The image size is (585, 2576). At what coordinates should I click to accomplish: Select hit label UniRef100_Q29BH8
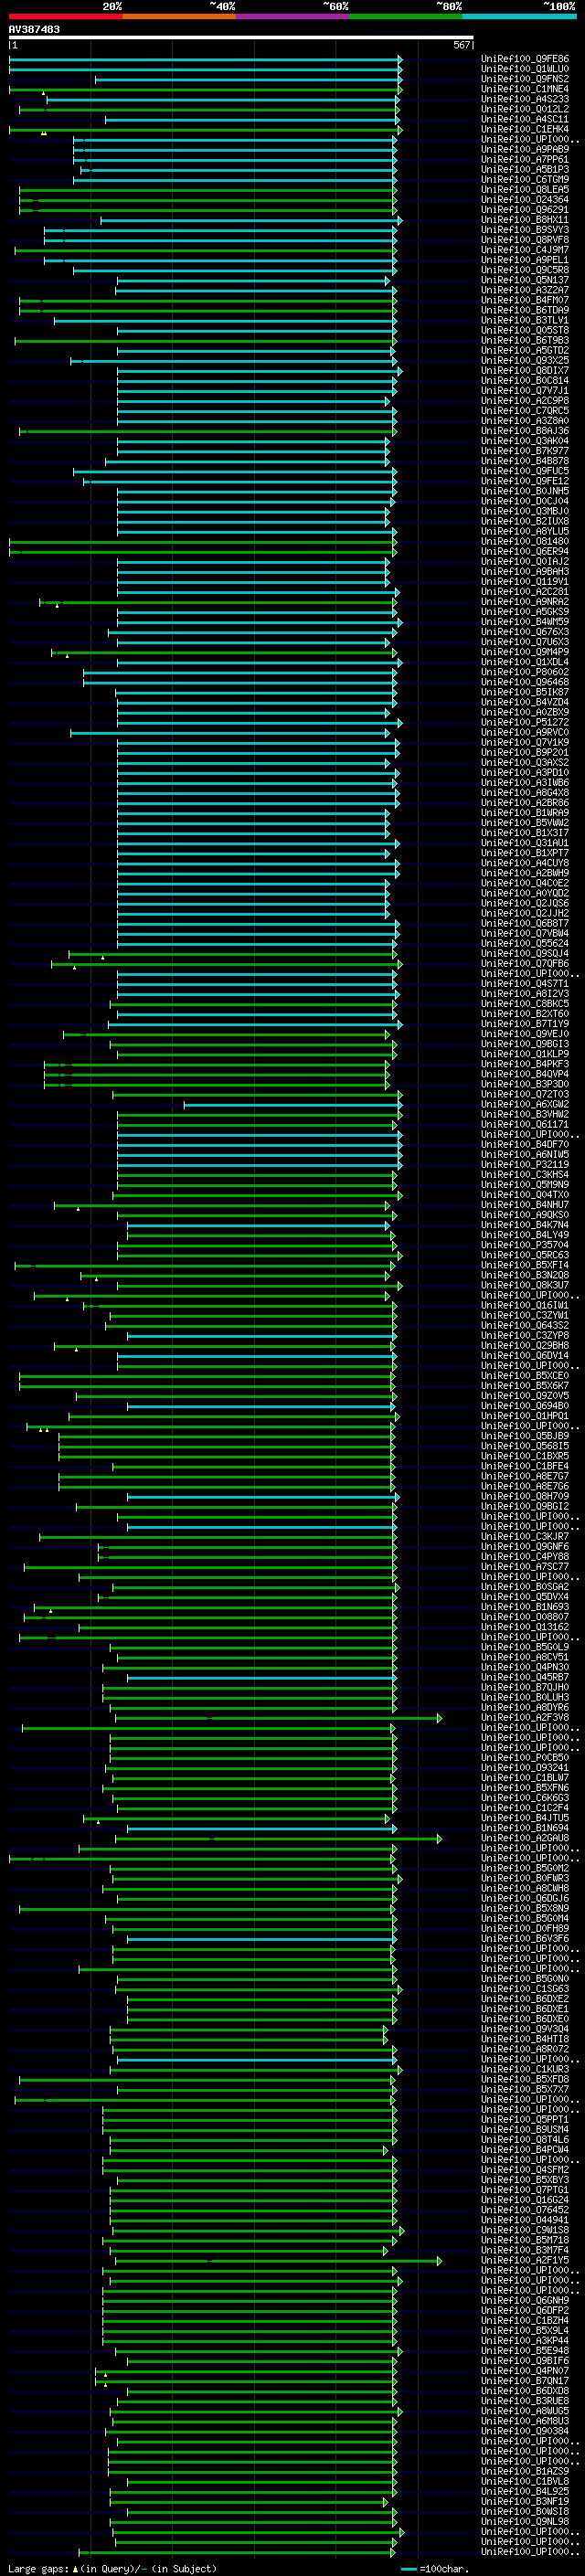pos(525,1346)
